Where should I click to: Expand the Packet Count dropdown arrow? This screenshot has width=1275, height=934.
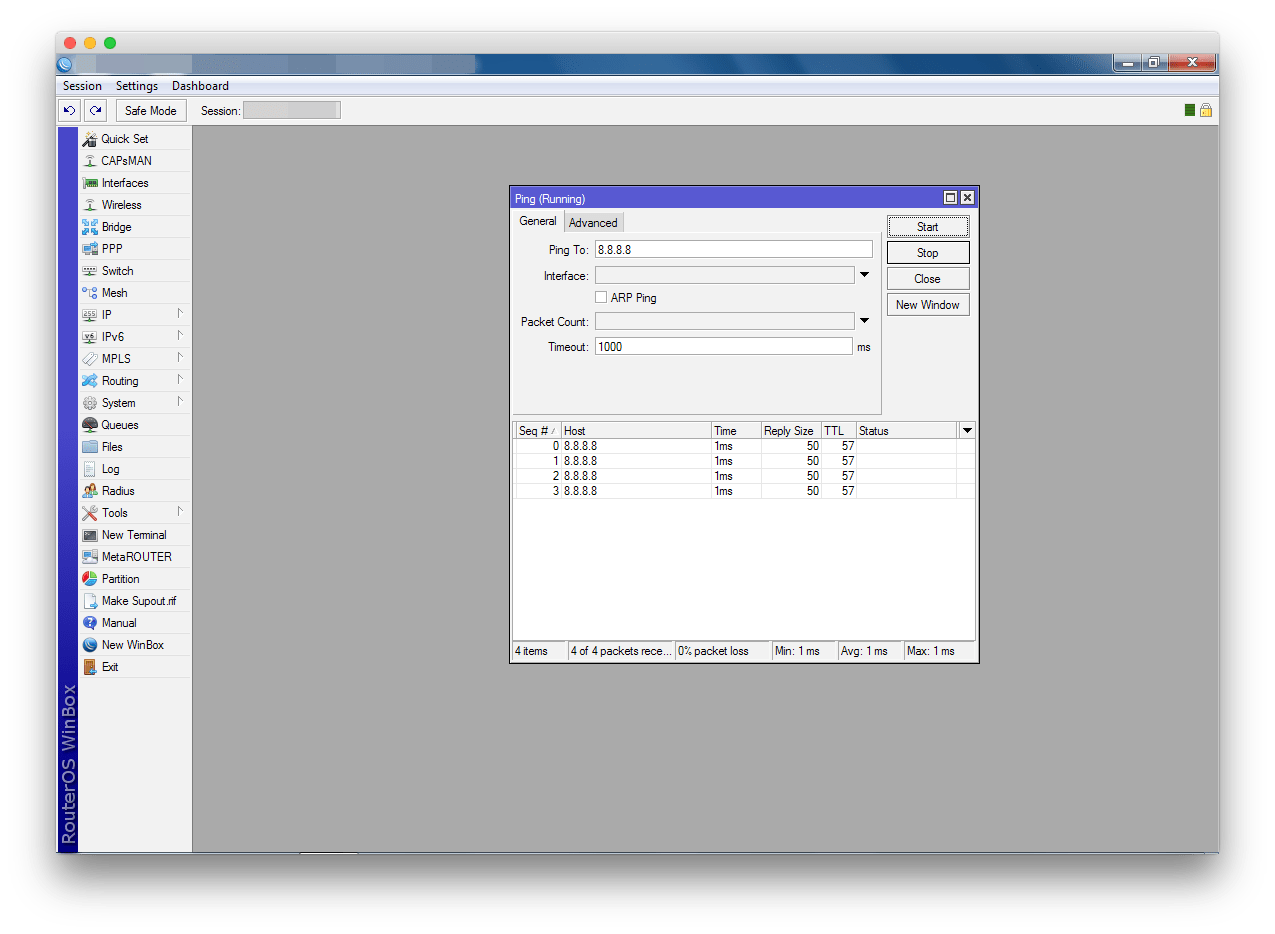[x=864, y=321]
